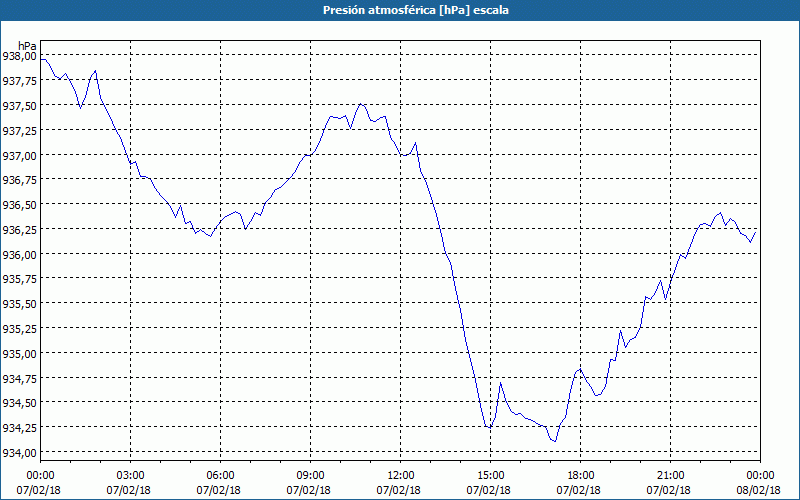The image size is (800, 500).
Task: Click the 937,25 y-axis value
Action: (x=18, y=131)
